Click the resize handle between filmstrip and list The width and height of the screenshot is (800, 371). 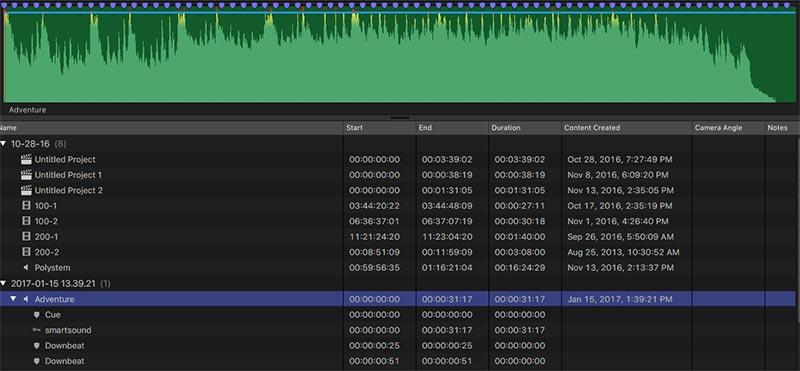(400, 118)
